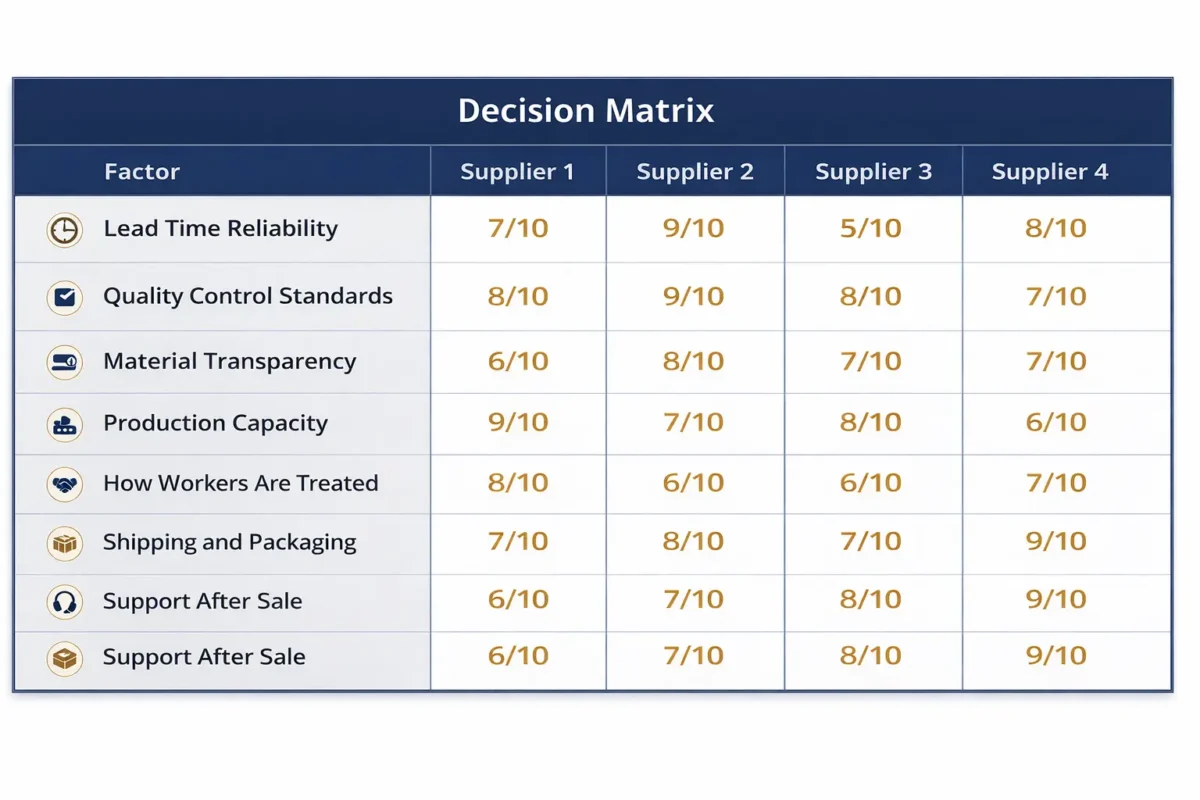Click the box icon in the bottom table row

click(65, 658)
